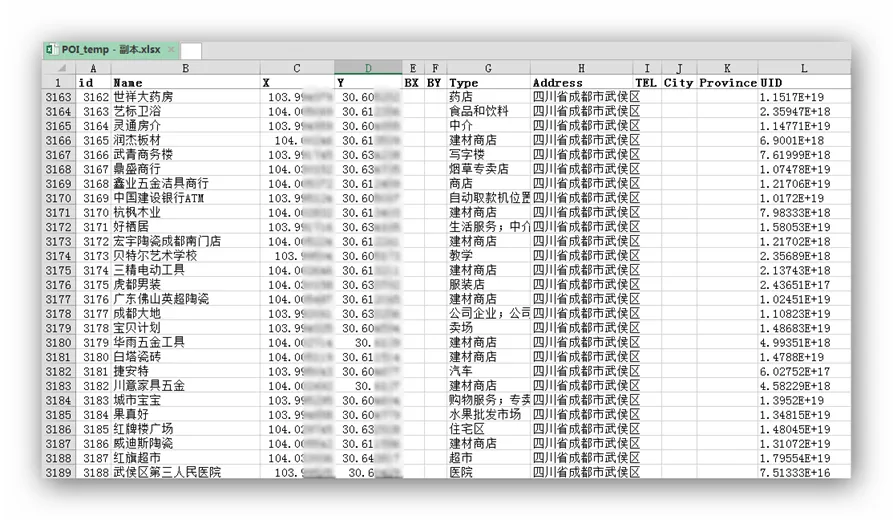Viewport: 893px width, 520px height.
Task: Click the id cell 3175
Action: pyautogui.click(x=93, y=285)
